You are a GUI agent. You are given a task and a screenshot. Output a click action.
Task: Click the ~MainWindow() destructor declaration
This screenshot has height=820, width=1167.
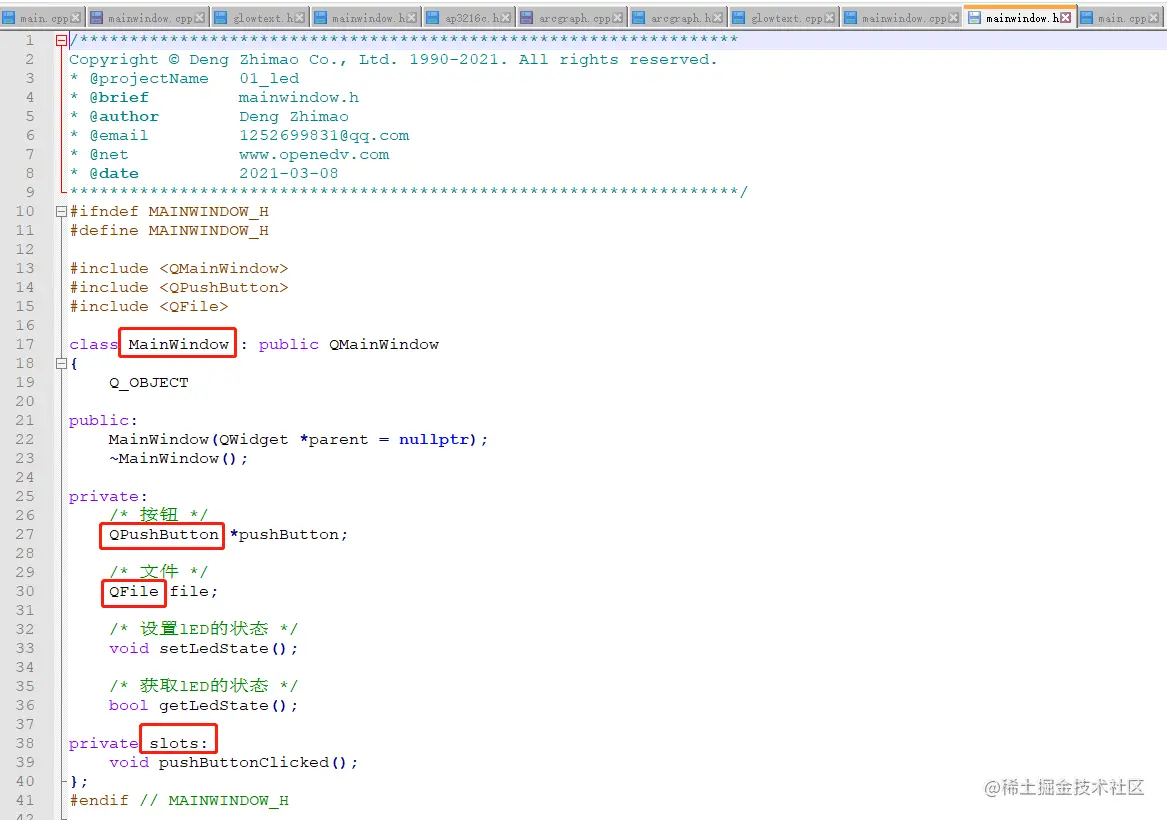point(178,458)
